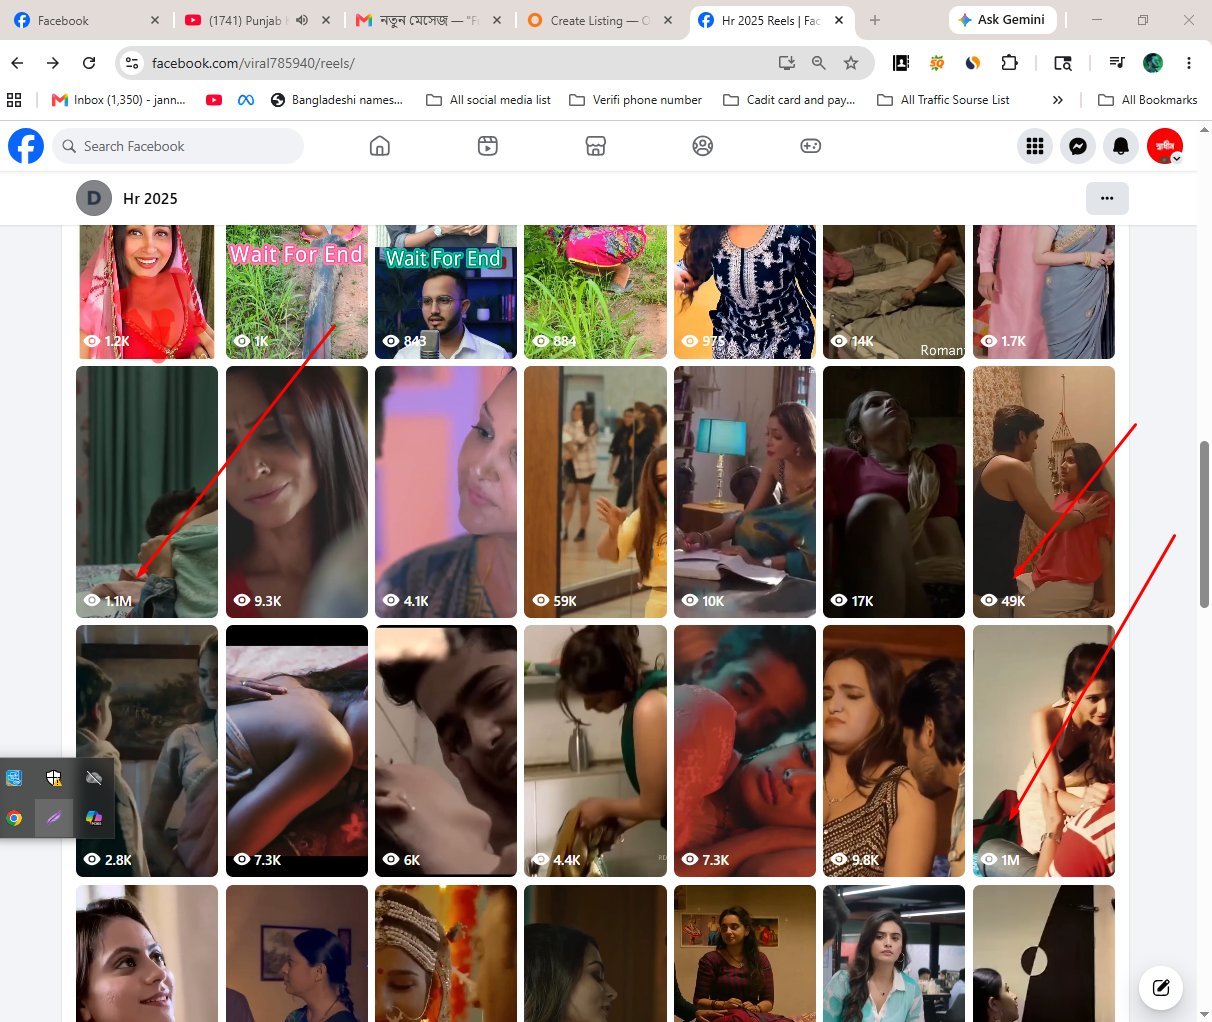The width and height of the screenshot is (1212, 1022).
Task: Open Facebook Home icon
Action: (x=380, y=146)
